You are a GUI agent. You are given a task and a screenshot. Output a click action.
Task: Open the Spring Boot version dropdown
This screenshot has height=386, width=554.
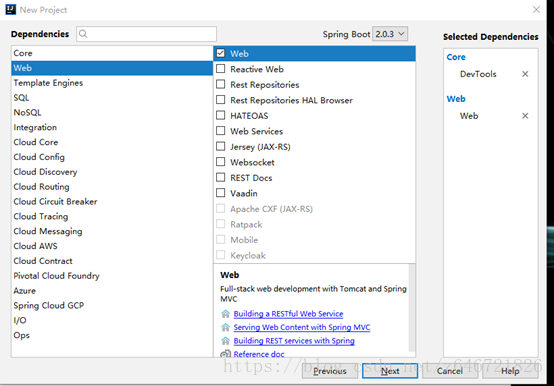click(x=390, y=34)
